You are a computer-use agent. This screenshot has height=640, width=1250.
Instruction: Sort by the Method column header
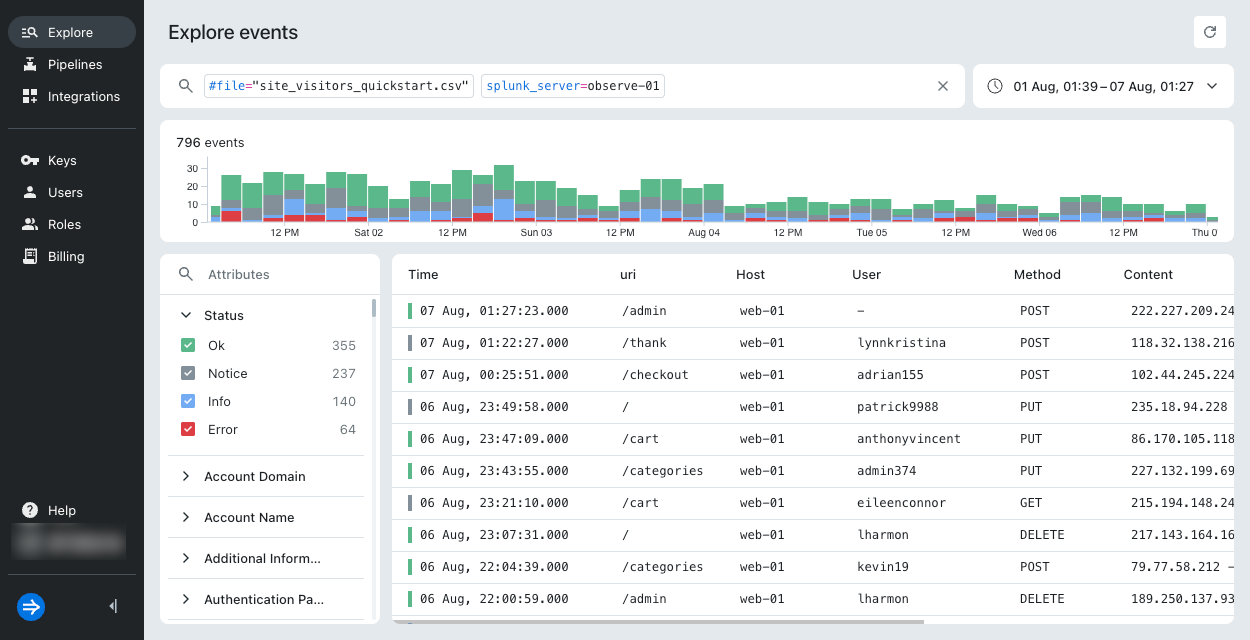click(1037, 274)
